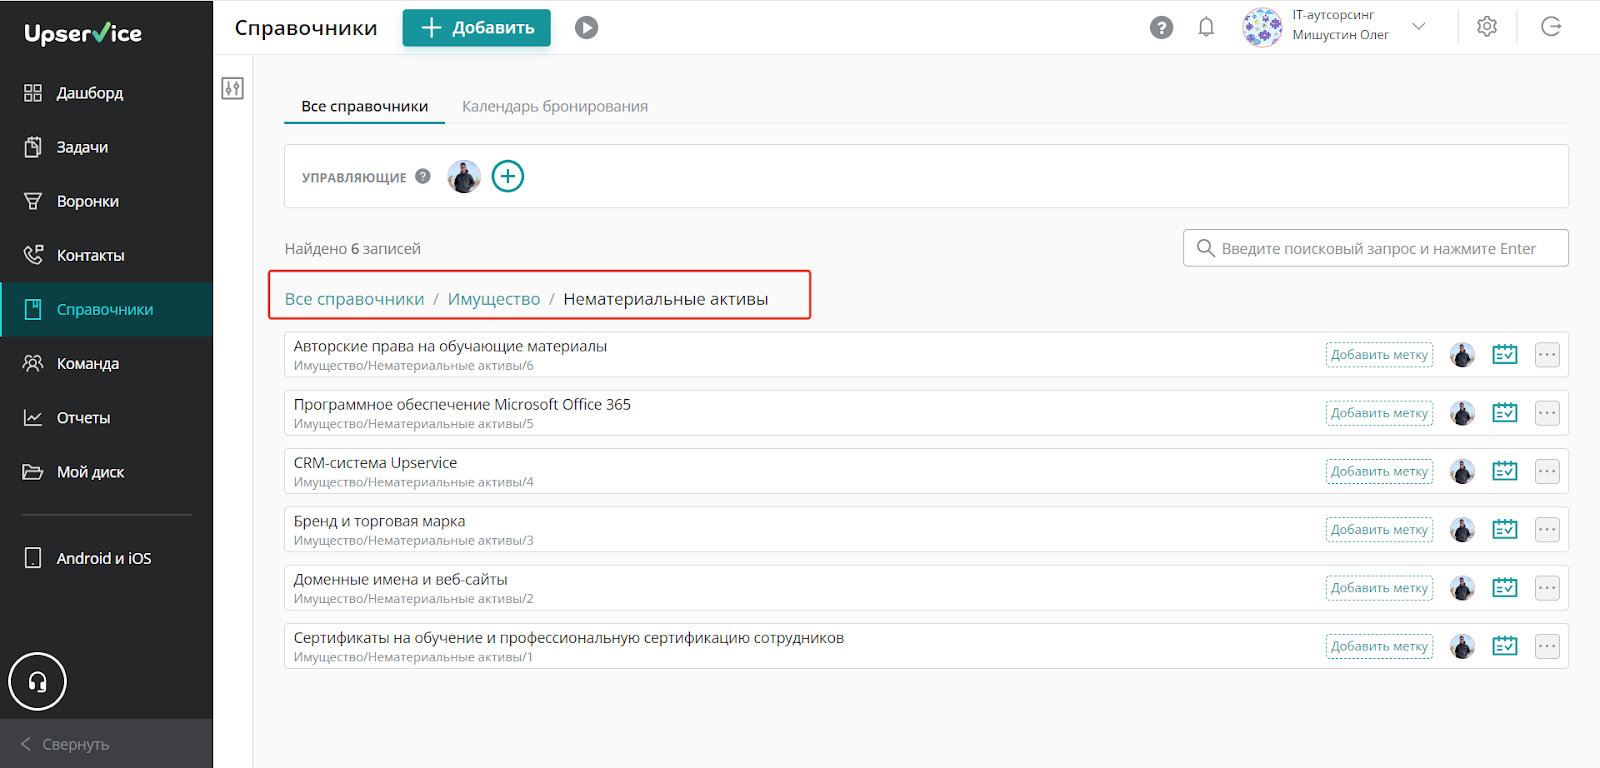
Task: Click the headset support icon
Action: point(37,682)
